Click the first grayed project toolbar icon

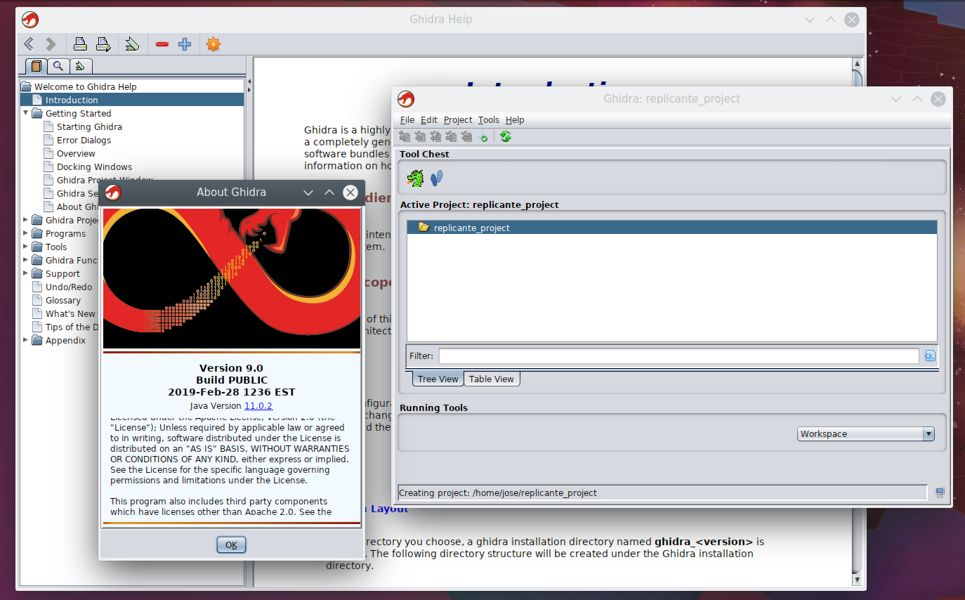pos(404,137)
